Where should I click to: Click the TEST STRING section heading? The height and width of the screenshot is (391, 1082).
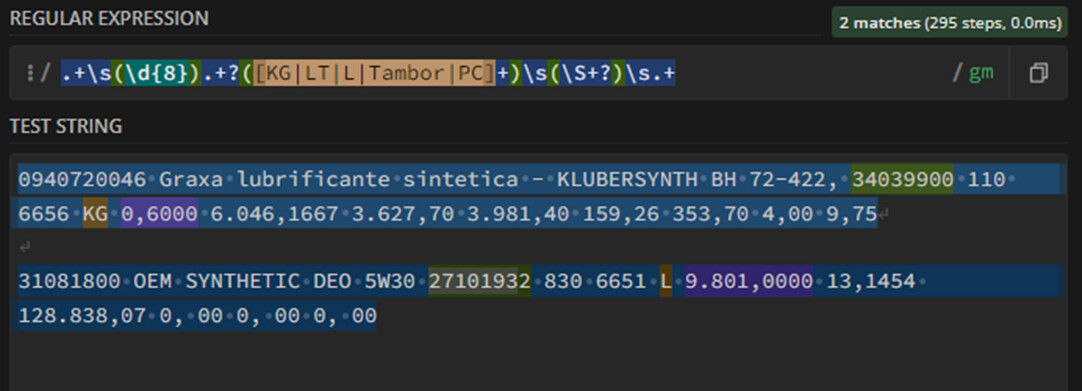66,127
